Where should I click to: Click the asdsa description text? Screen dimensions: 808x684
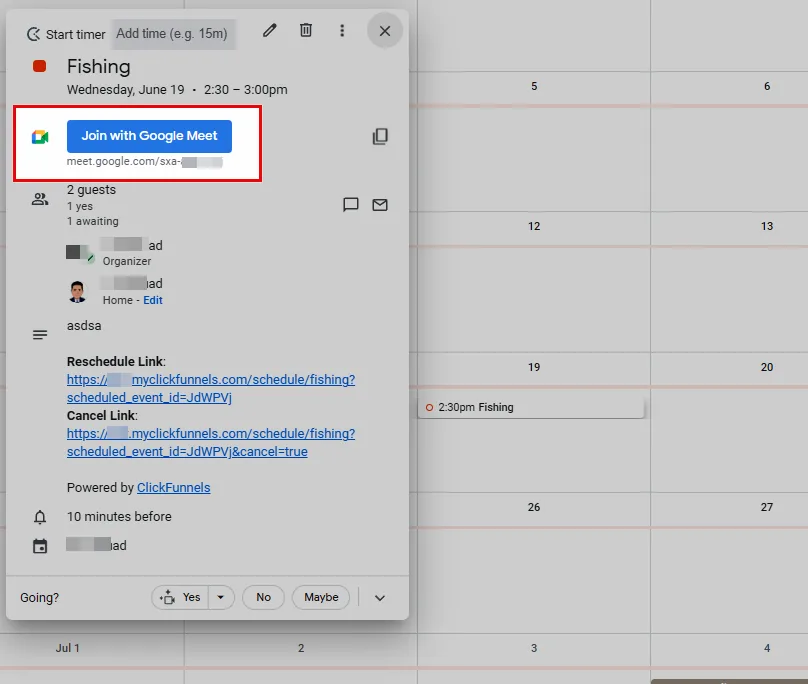pyautogui.click(x=84, y=326)
